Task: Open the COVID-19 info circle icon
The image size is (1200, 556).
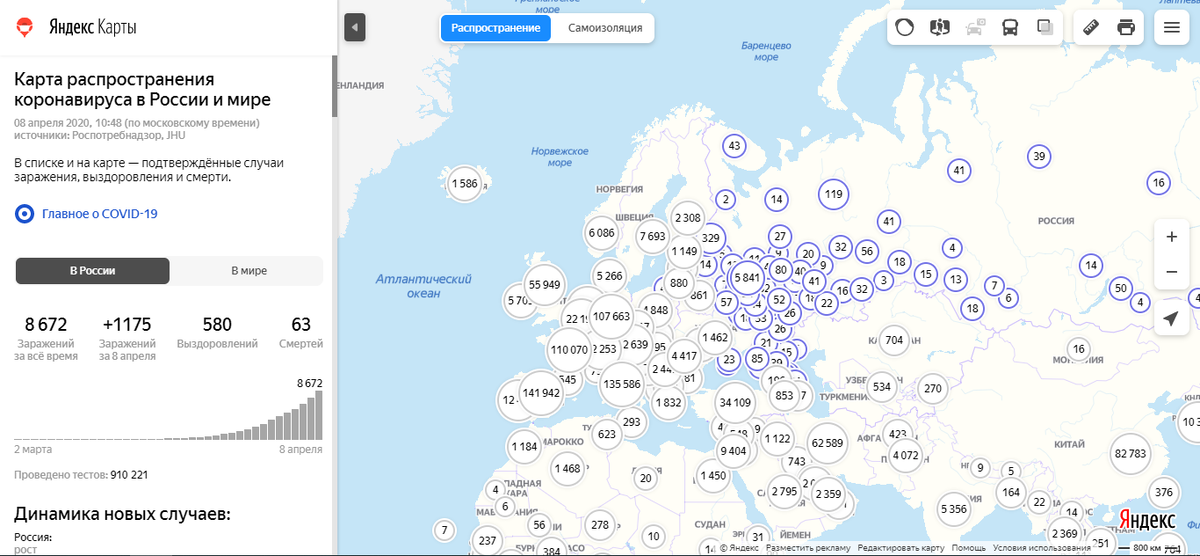Action: coord(24,213)
